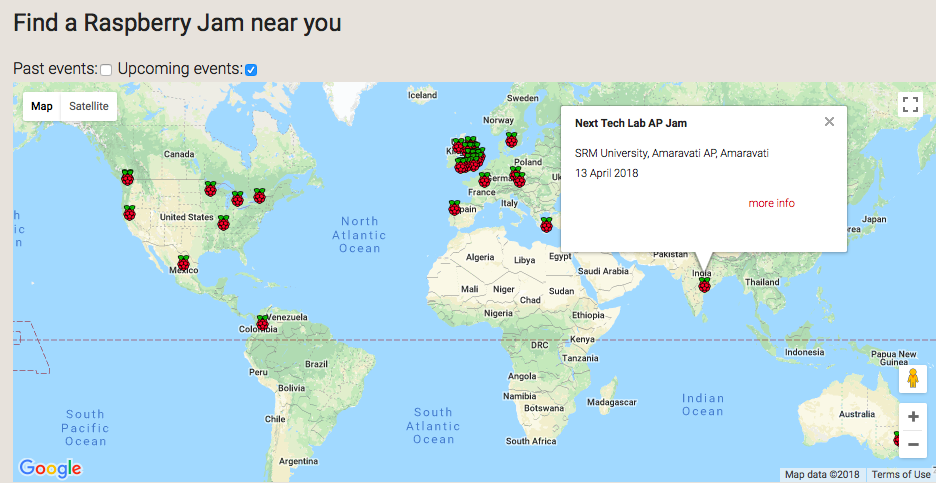Select the Map view tab

(42, 106)
